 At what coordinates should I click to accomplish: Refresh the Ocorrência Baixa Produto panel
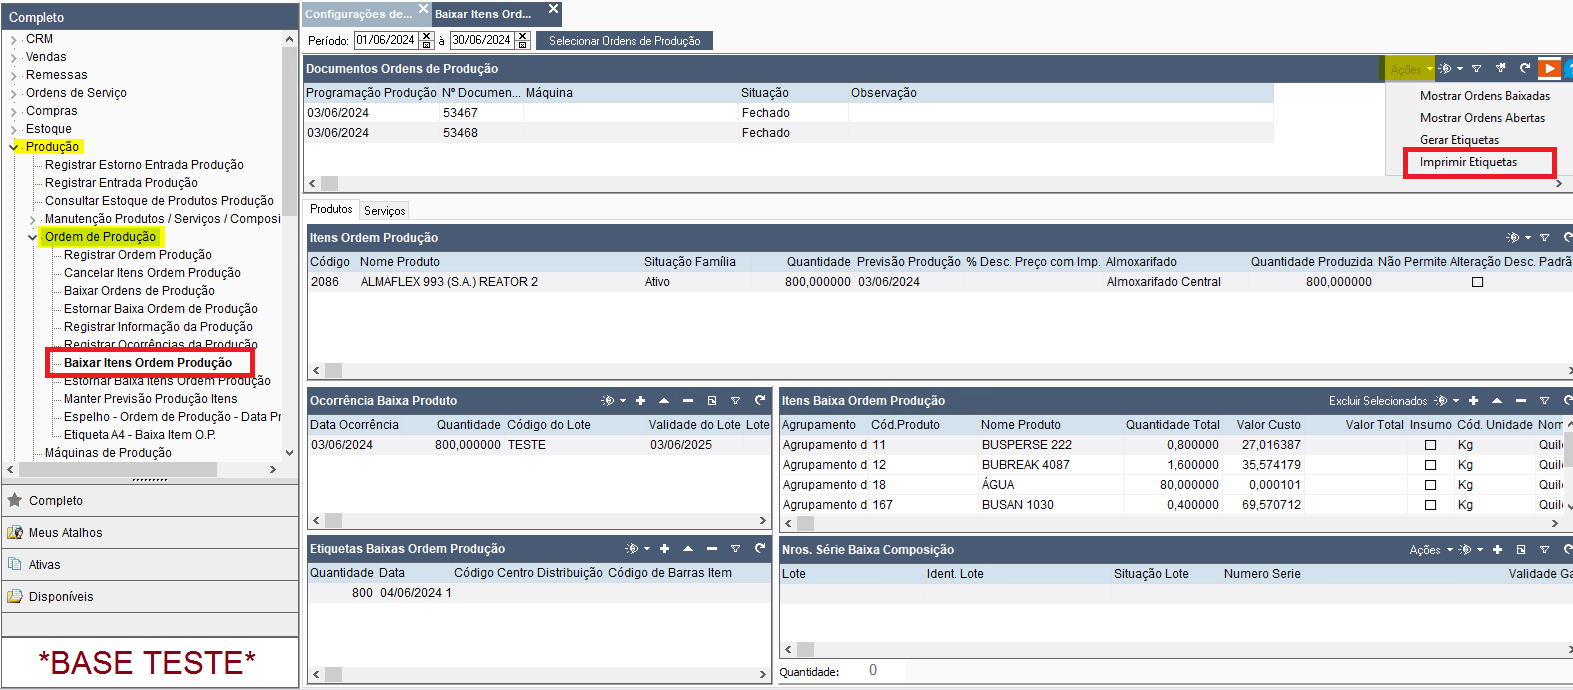[x=760, y=401]
